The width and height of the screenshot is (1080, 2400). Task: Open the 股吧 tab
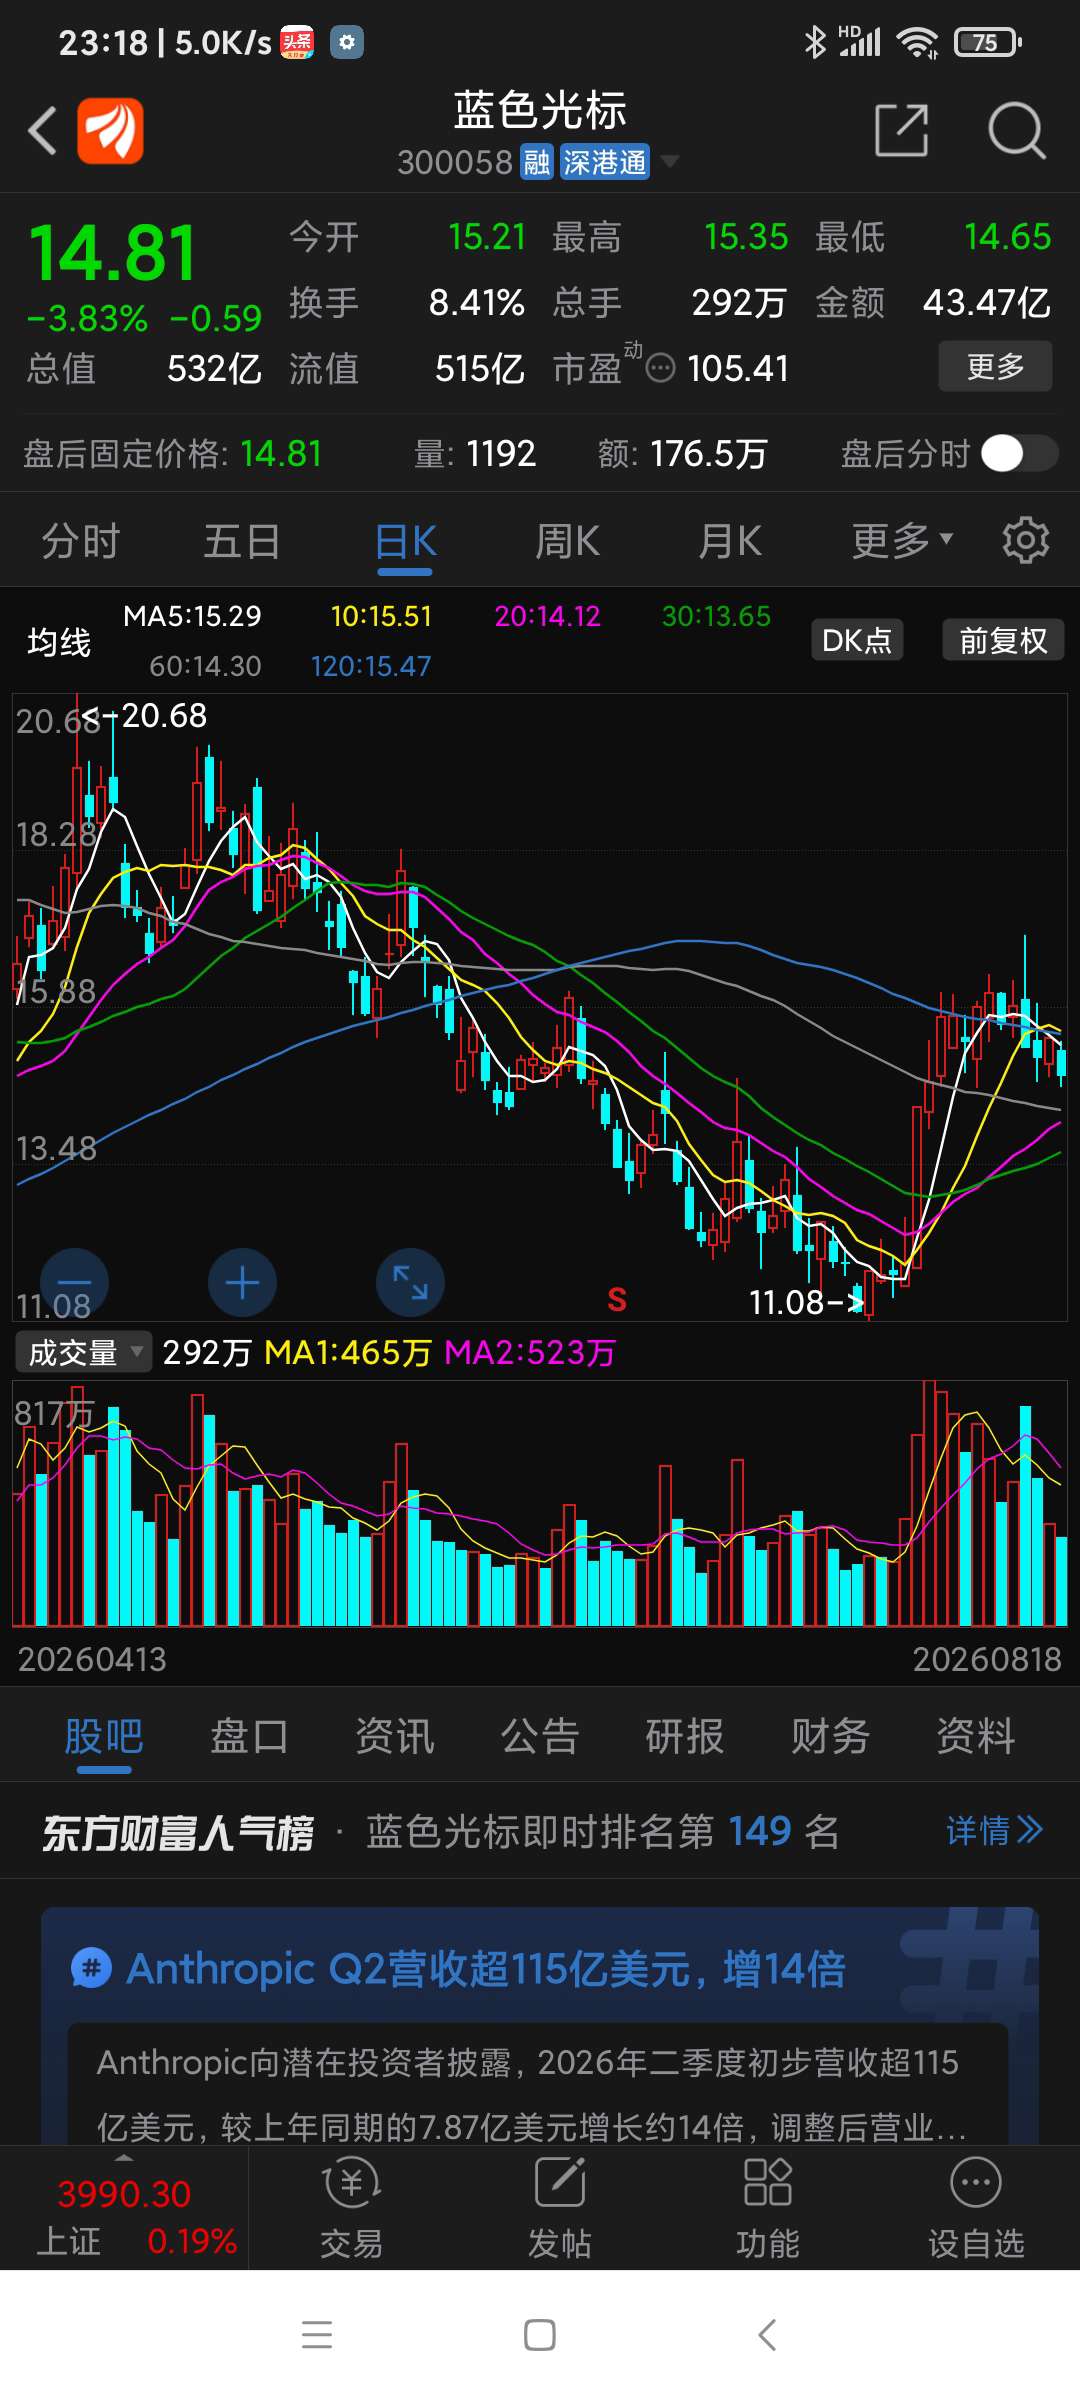pyautogui.click(x=104, y=1737)
